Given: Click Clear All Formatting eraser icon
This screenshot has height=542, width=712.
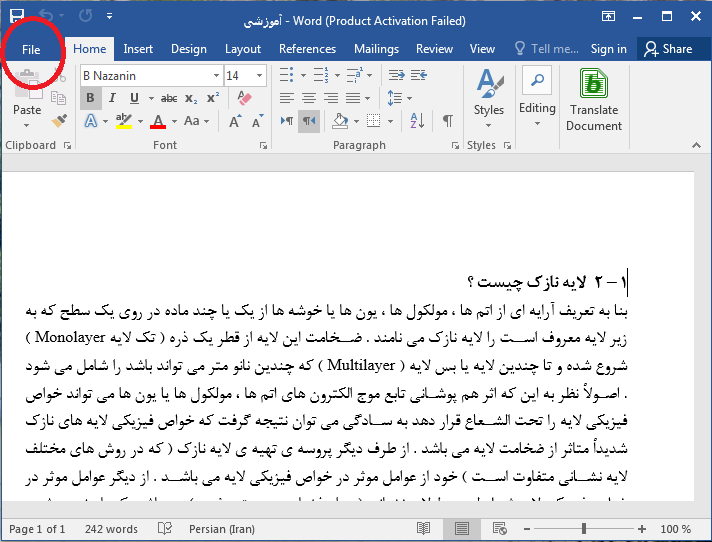Looking at the screenshot, I should 244,98.
